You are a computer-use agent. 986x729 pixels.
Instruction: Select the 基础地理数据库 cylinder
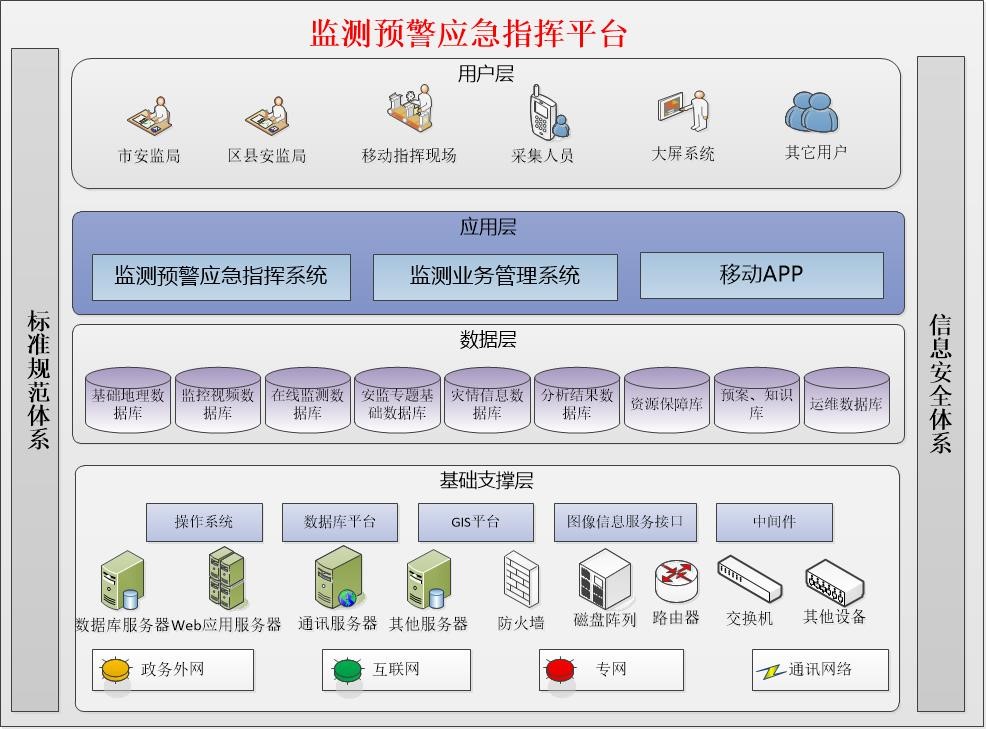128,401
